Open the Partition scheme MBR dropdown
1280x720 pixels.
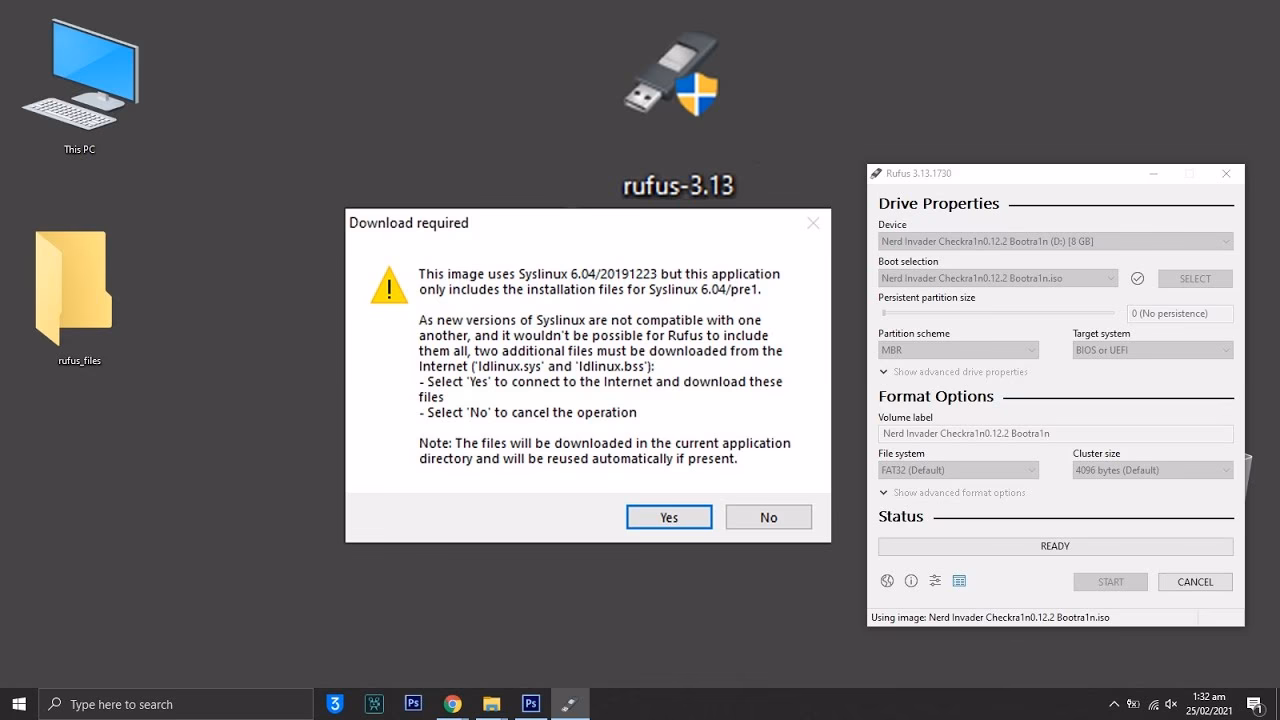point(958,350)
